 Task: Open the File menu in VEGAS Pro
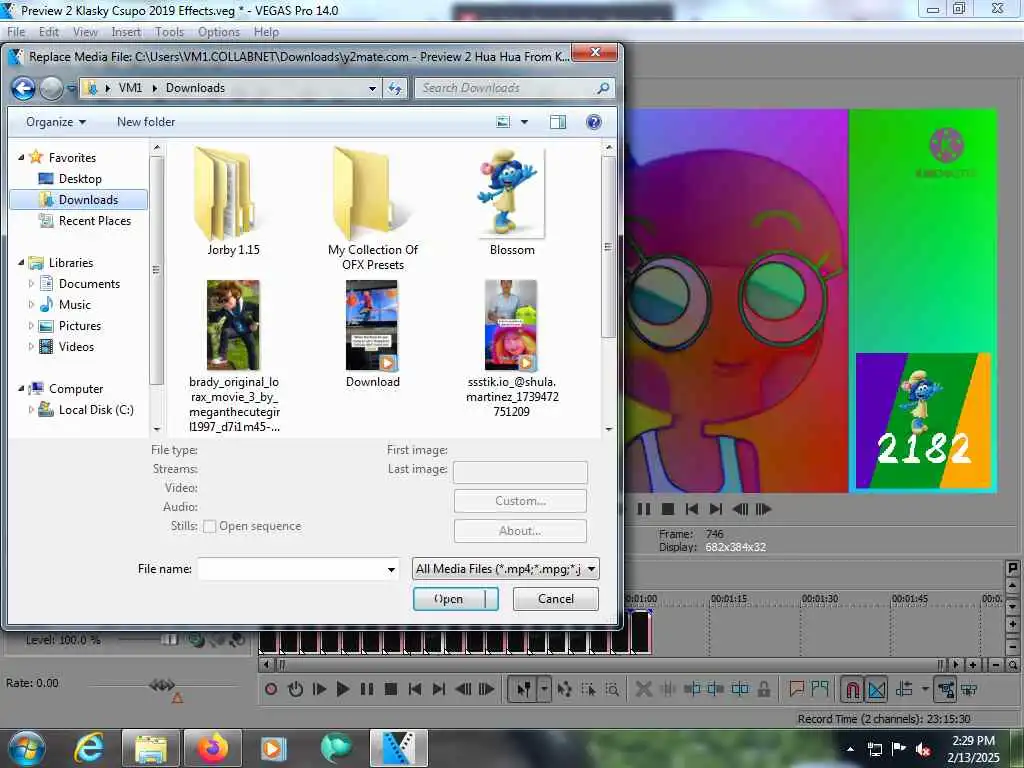click(16, 32)
